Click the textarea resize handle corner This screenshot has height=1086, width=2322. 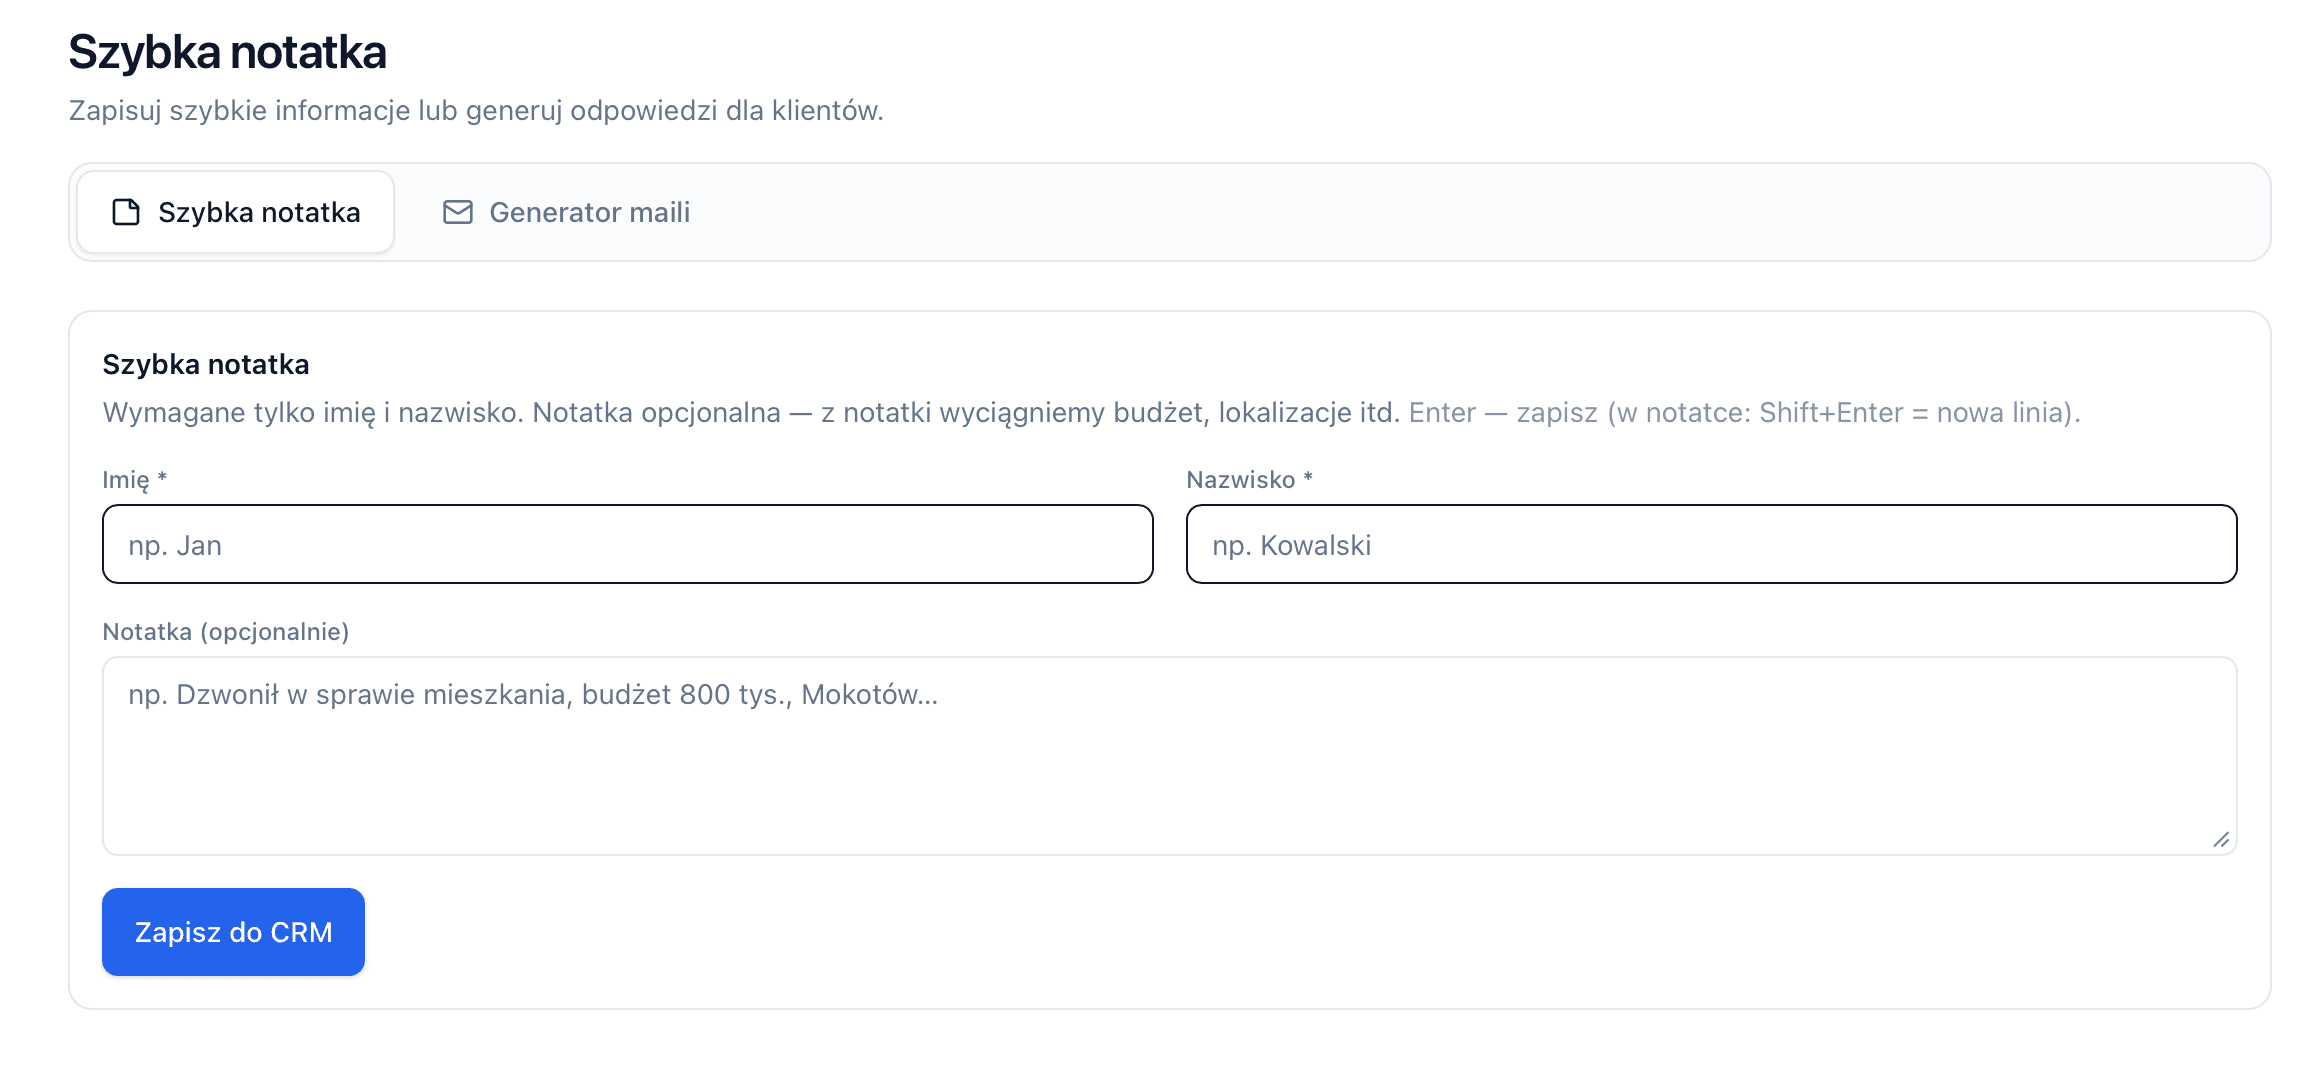coord(2221,840)
